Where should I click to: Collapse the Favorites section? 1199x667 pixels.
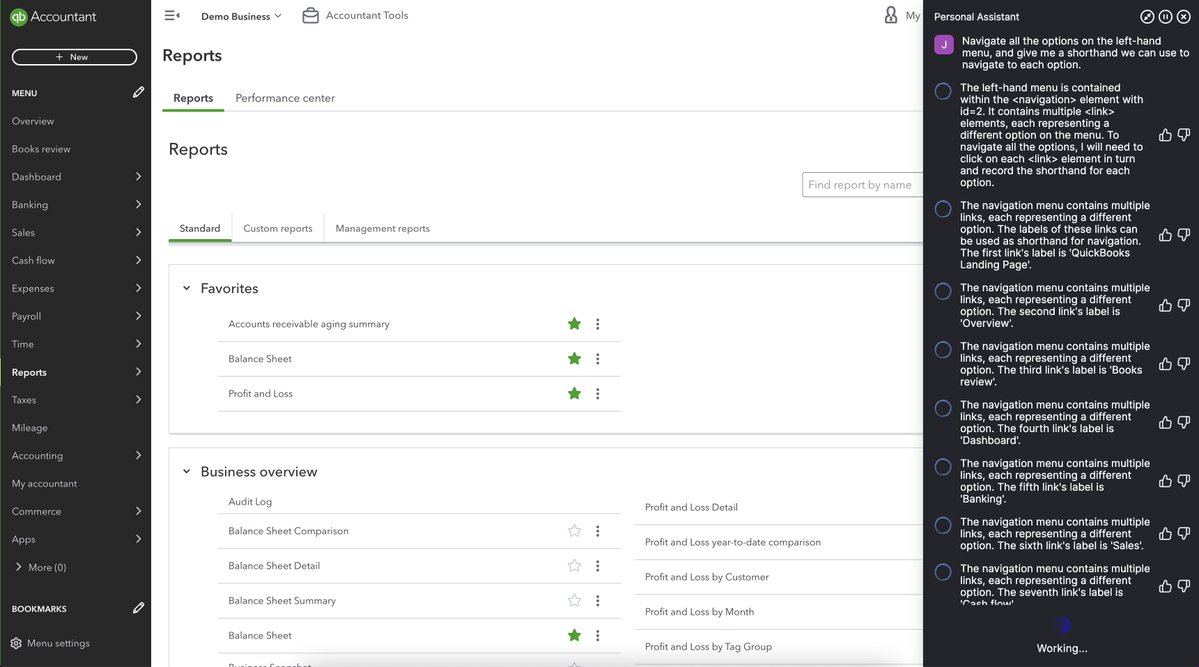click(187, 288)
